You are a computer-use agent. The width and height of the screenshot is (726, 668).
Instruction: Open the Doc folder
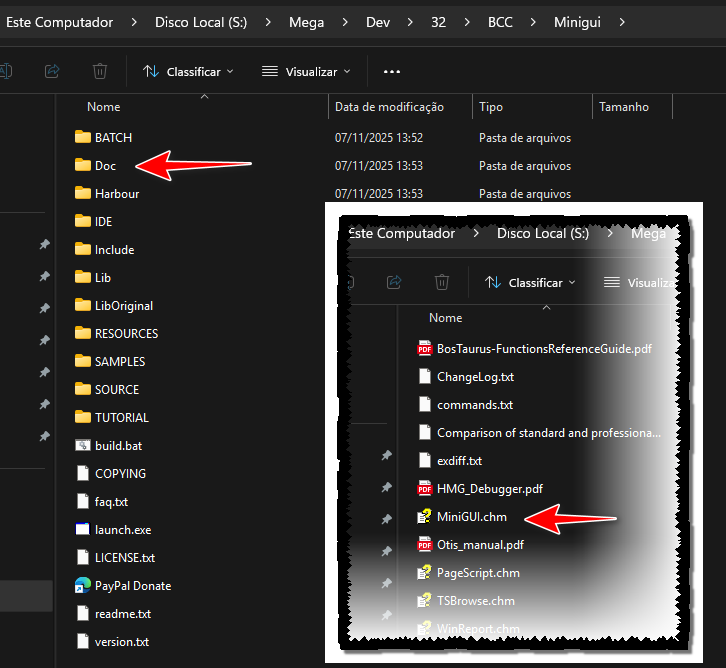click(x=105, y=166)
